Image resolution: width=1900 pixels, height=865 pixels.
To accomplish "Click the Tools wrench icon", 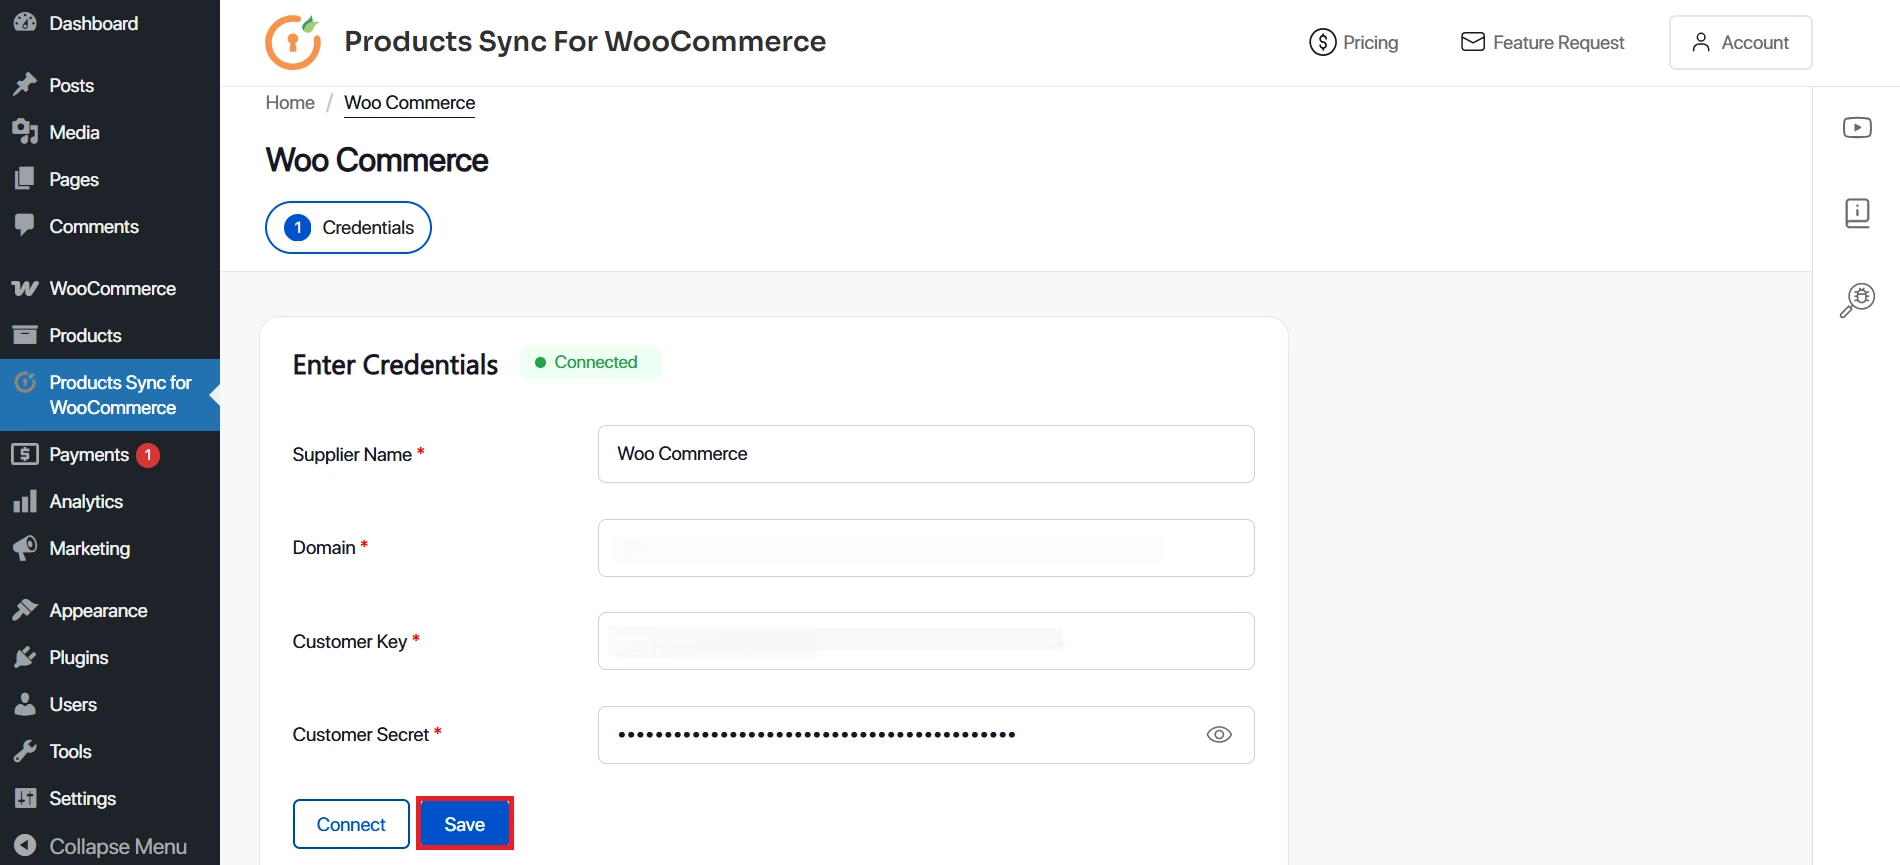I will [x=25, y=751].
